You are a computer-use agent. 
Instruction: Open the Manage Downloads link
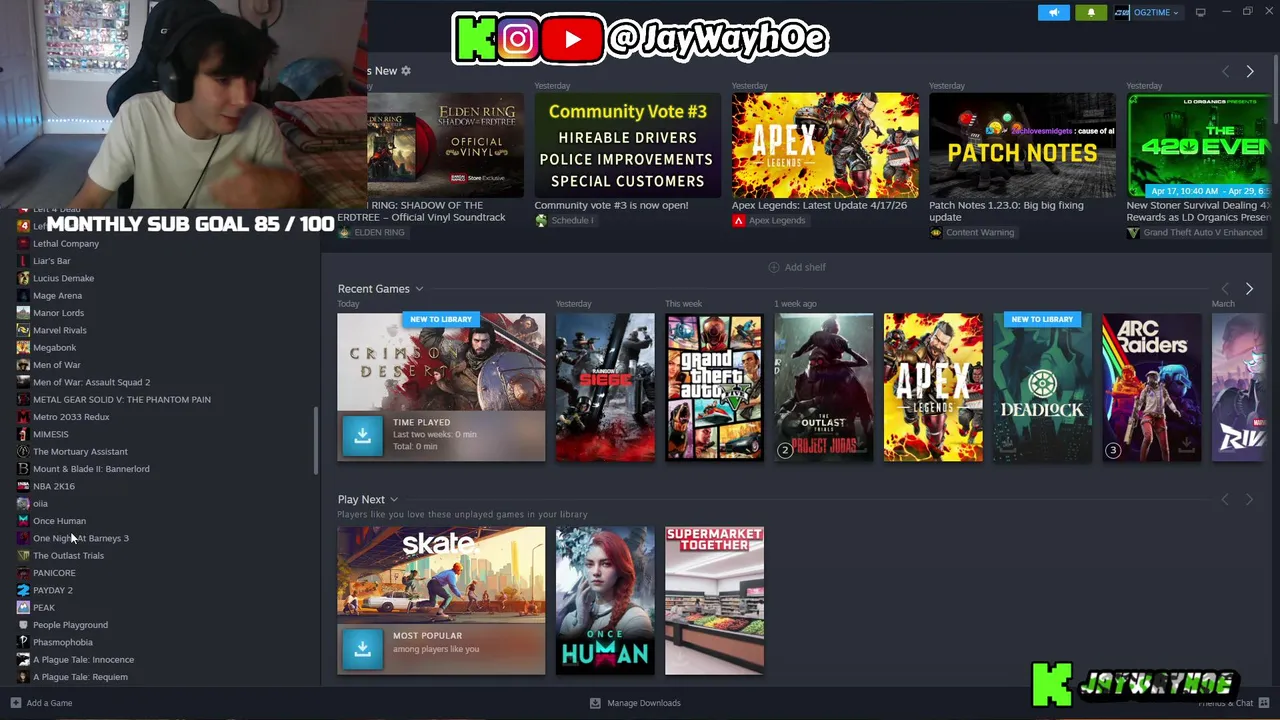644,703
